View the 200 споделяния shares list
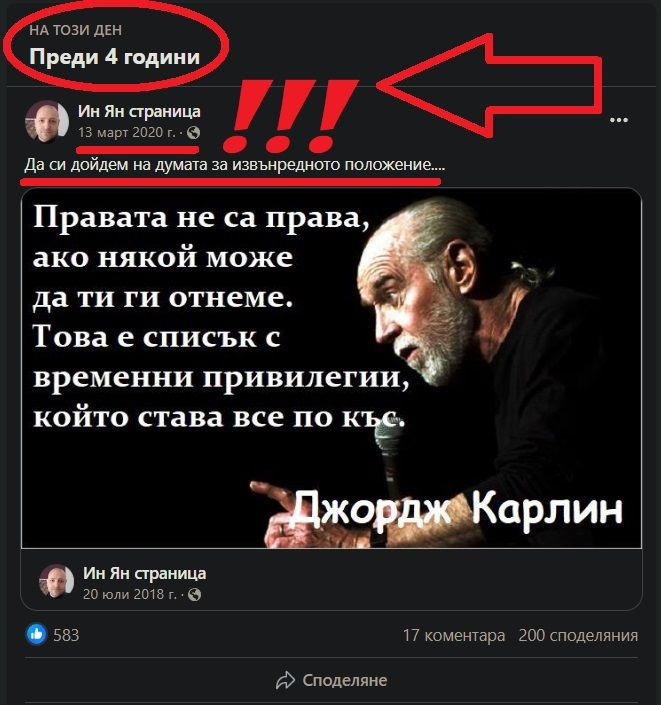Image resolution: width=661 pixels, height=705 pixels. (x=578, y=635)
